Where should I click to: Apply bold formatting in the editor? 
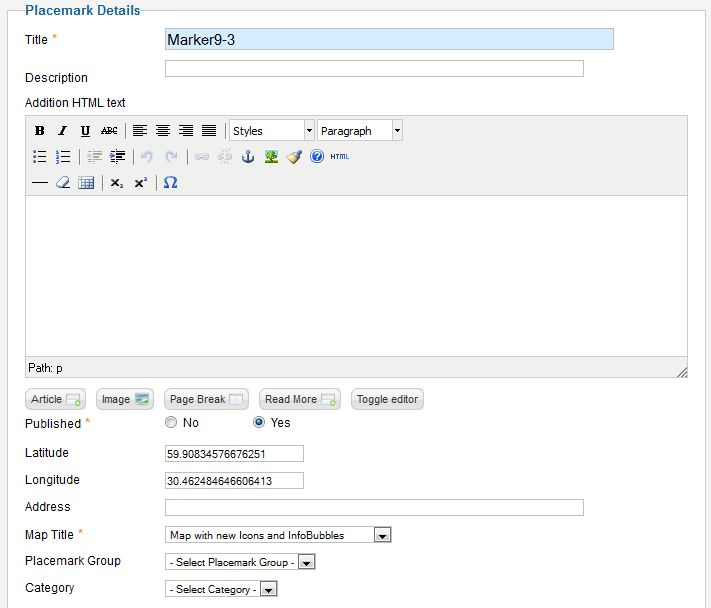tap(40, 131)
